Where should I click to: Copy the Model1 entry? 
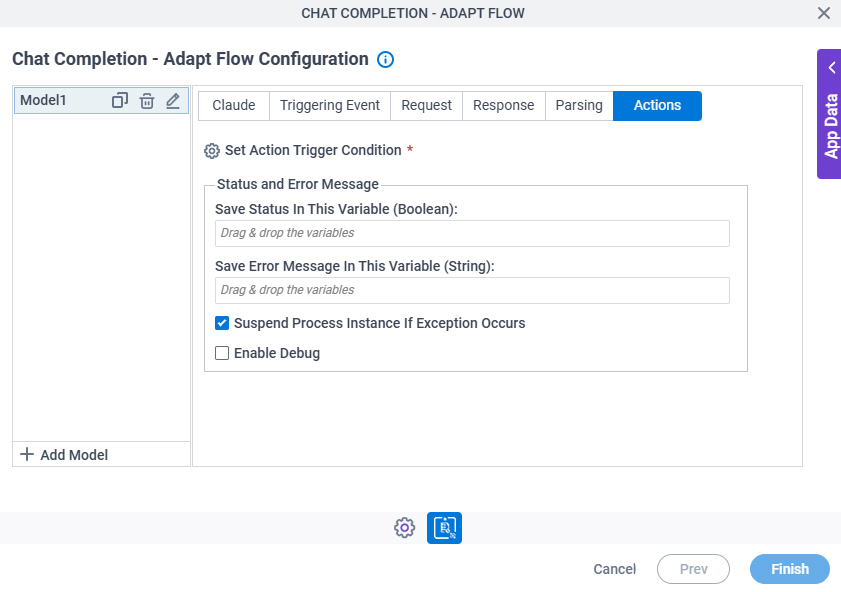pos(120,100)
